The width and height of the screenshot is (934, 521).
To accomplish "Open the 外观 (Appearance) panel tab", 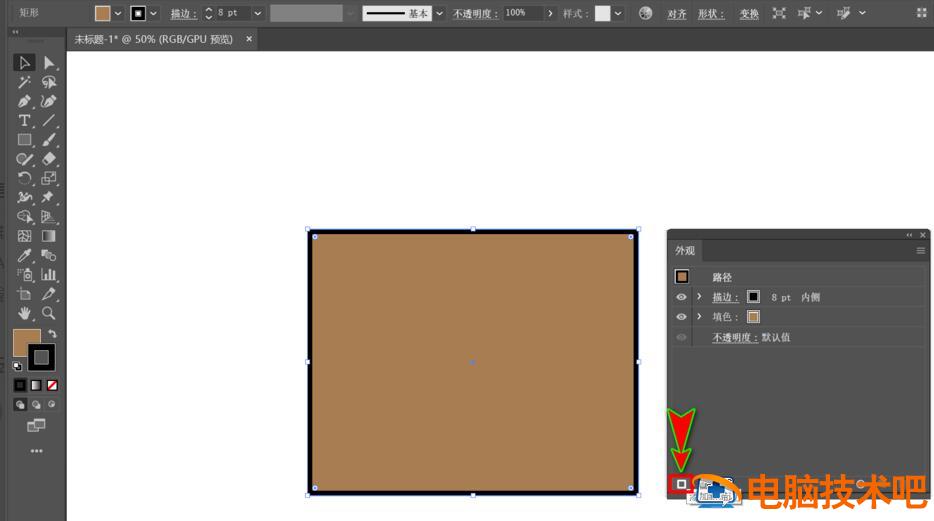I will tap(685, 251).
